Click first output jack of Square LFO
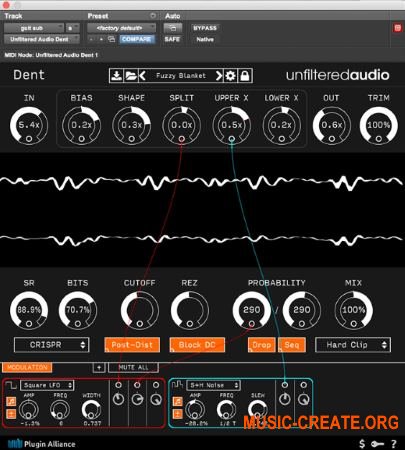 (118, 385)
